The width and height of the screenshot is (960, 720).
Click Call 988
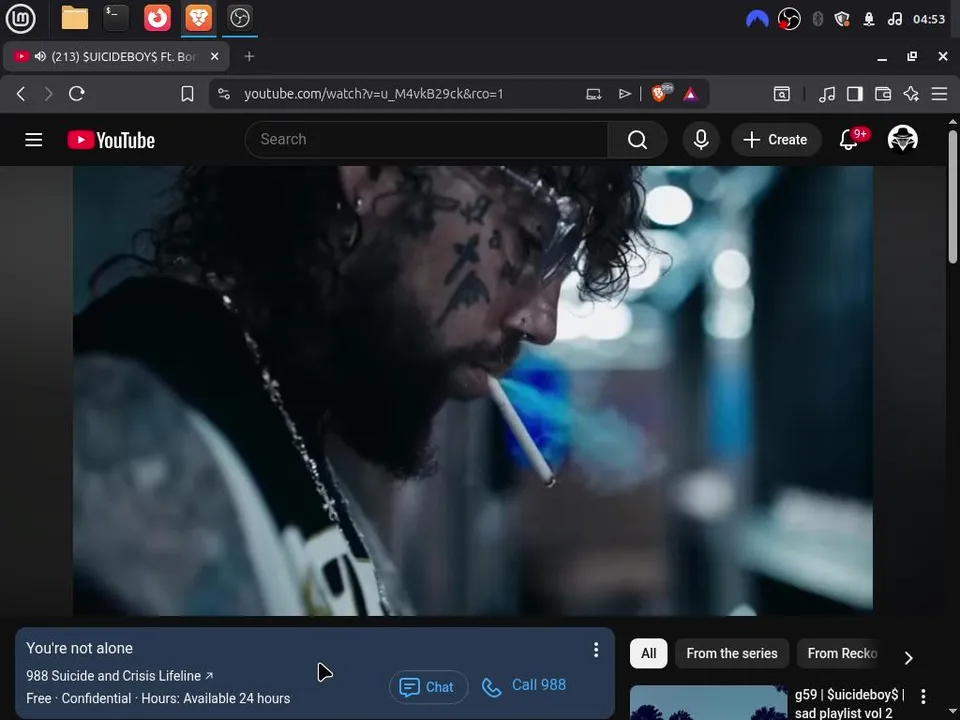point(524,686)
